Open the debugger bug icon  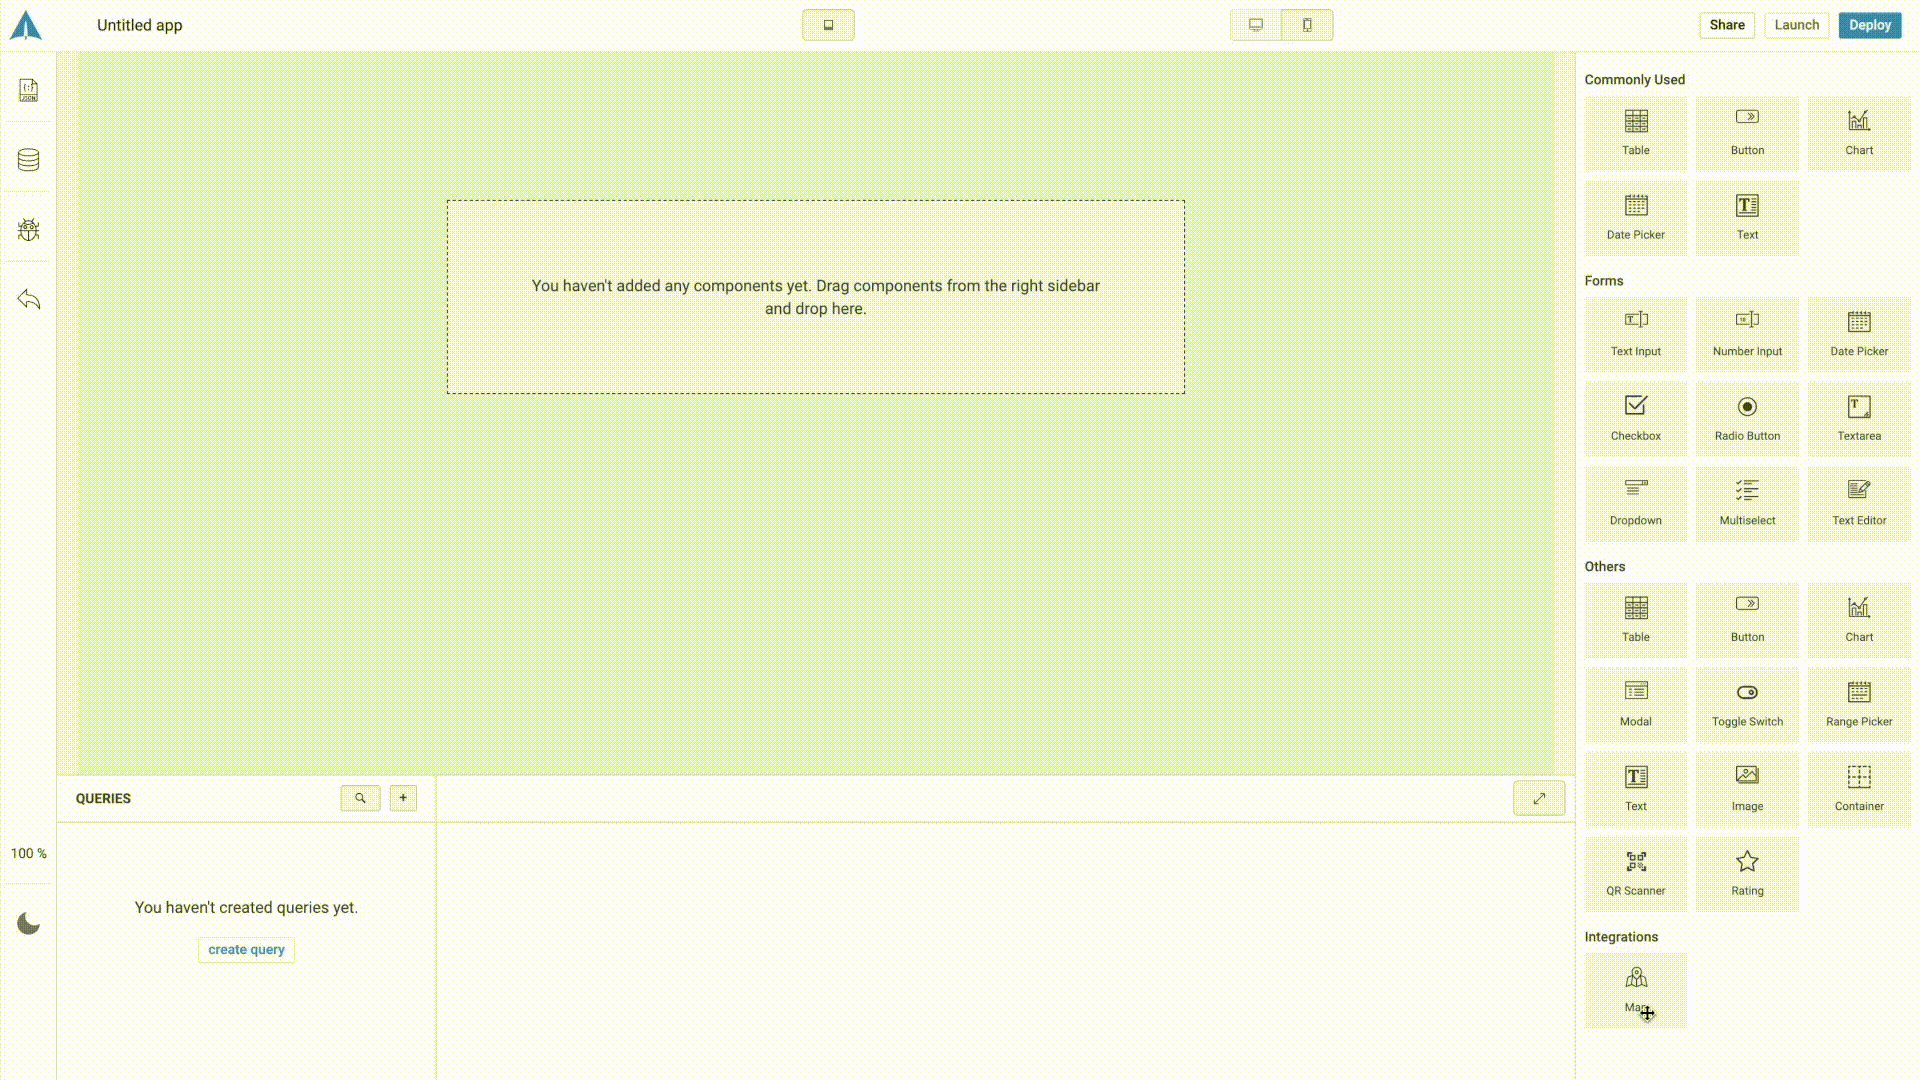pos(28,230)
